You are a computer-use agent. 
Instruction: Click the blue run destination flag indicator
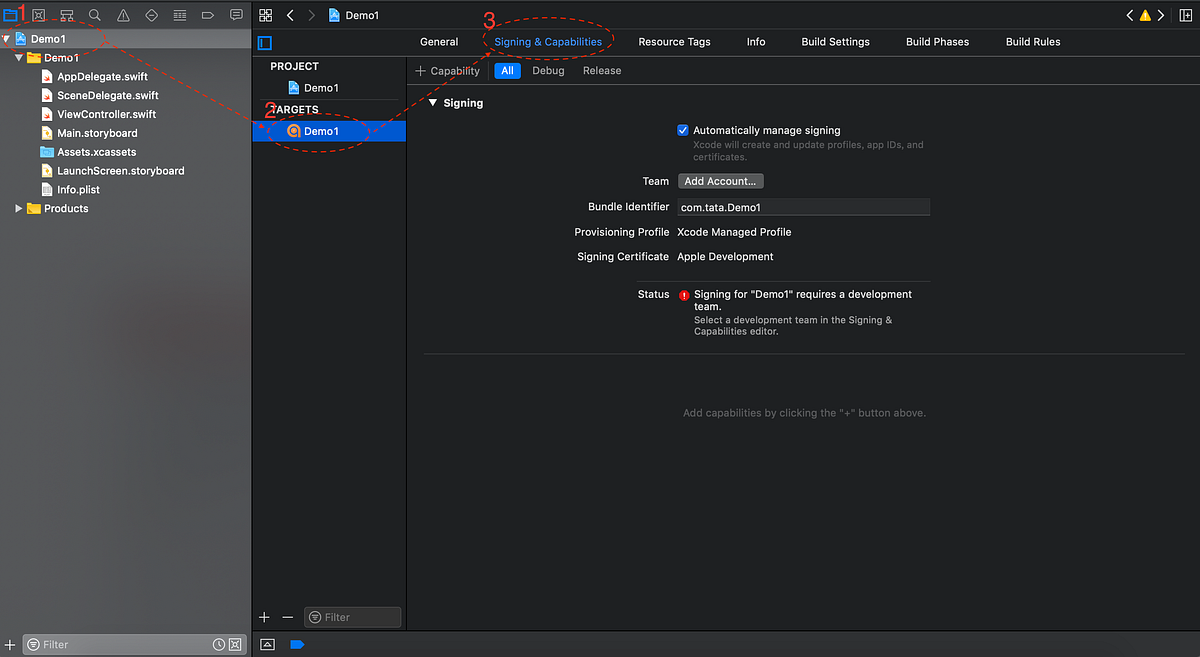297,645
